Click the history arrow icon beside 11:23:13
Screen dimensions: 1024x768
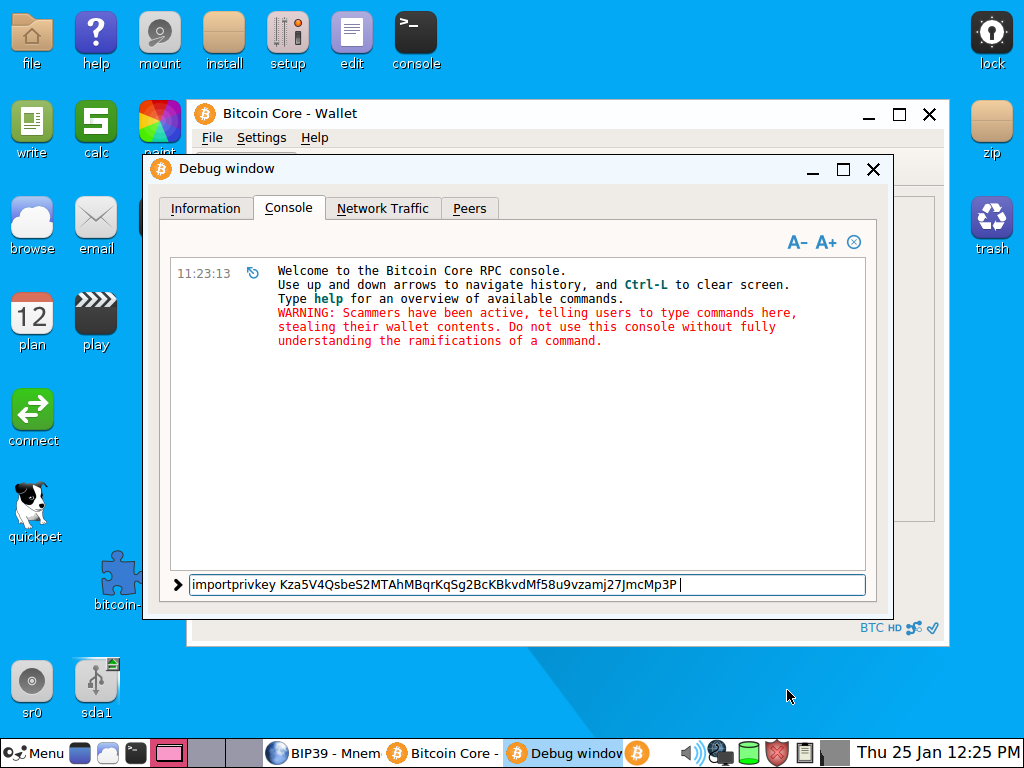pos(253,273)
